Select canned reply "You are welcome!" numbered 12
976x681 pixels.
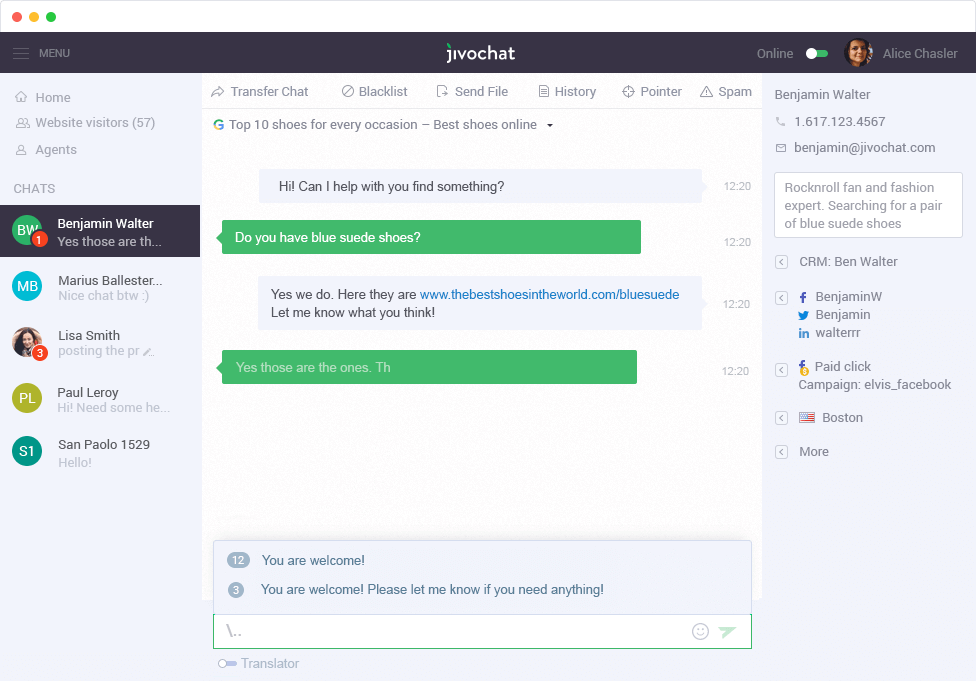coord(313,560)
